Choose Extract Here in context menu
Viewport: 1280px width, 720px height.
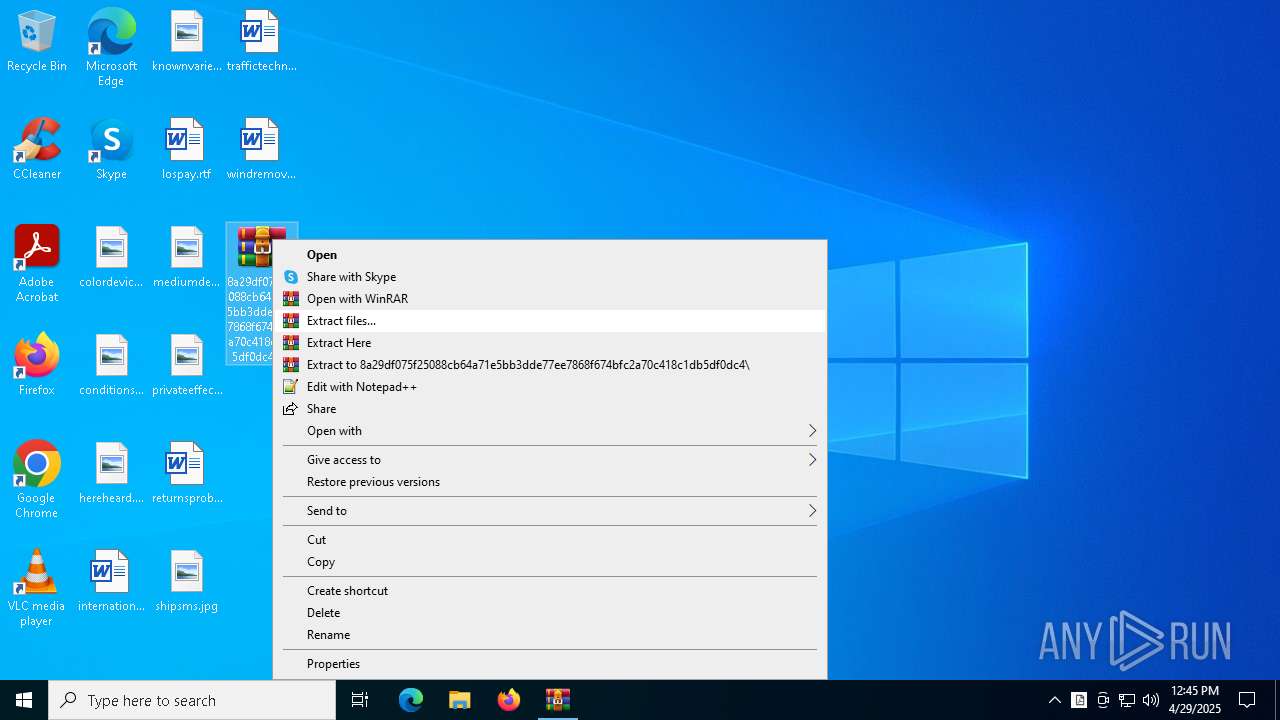(x=550, y=343)
